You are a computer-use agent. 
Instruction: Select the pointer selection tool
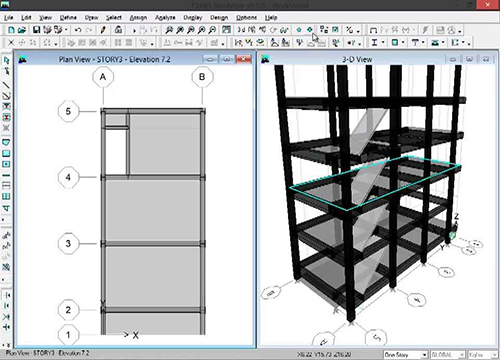click(6, 60)
